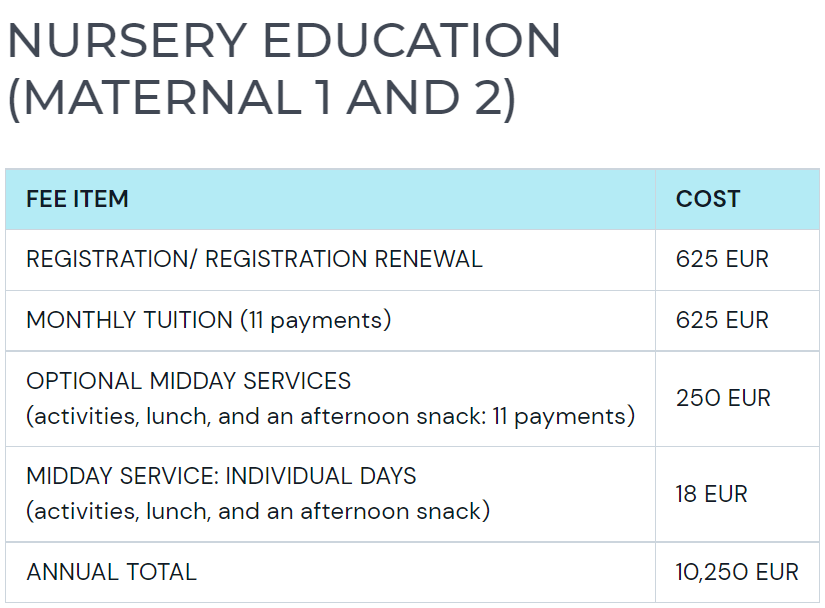Click the word RENEWAL in first row
825x608 pixels.
click(x=428, y=259)
